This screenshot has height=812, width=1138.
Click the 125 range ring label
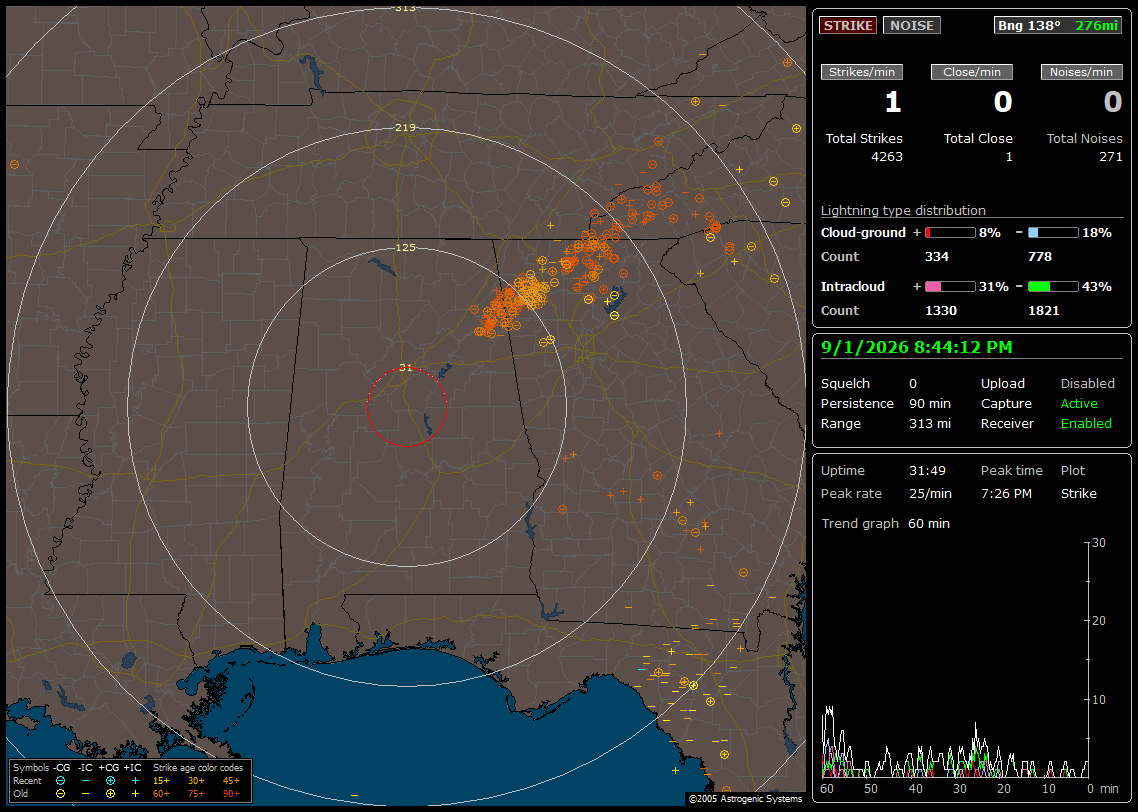pyautogui.click(x=405, y=247)
